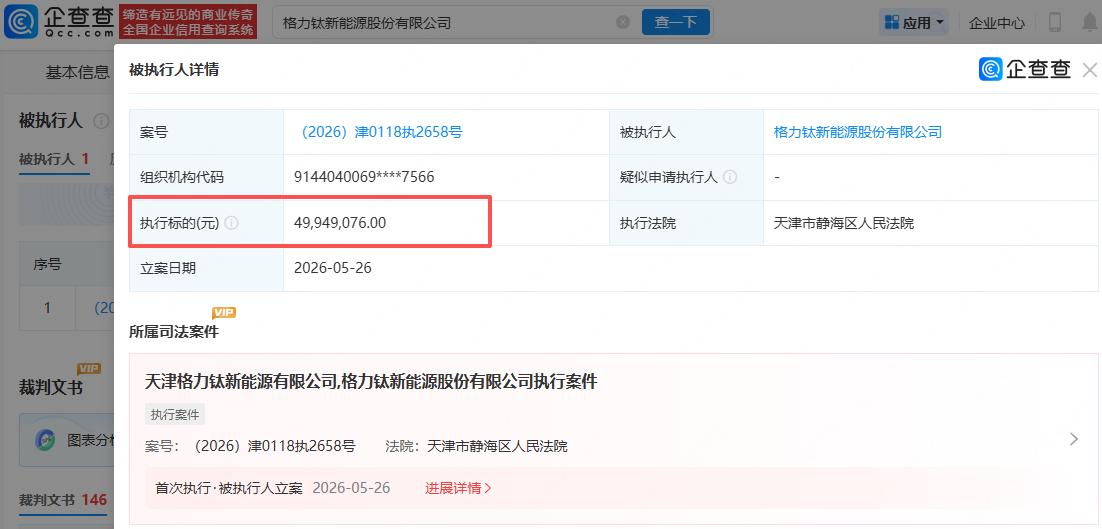
Task: Switch to the 基本信息 tab
Action: pyautogui.click(x=77, y=72)
